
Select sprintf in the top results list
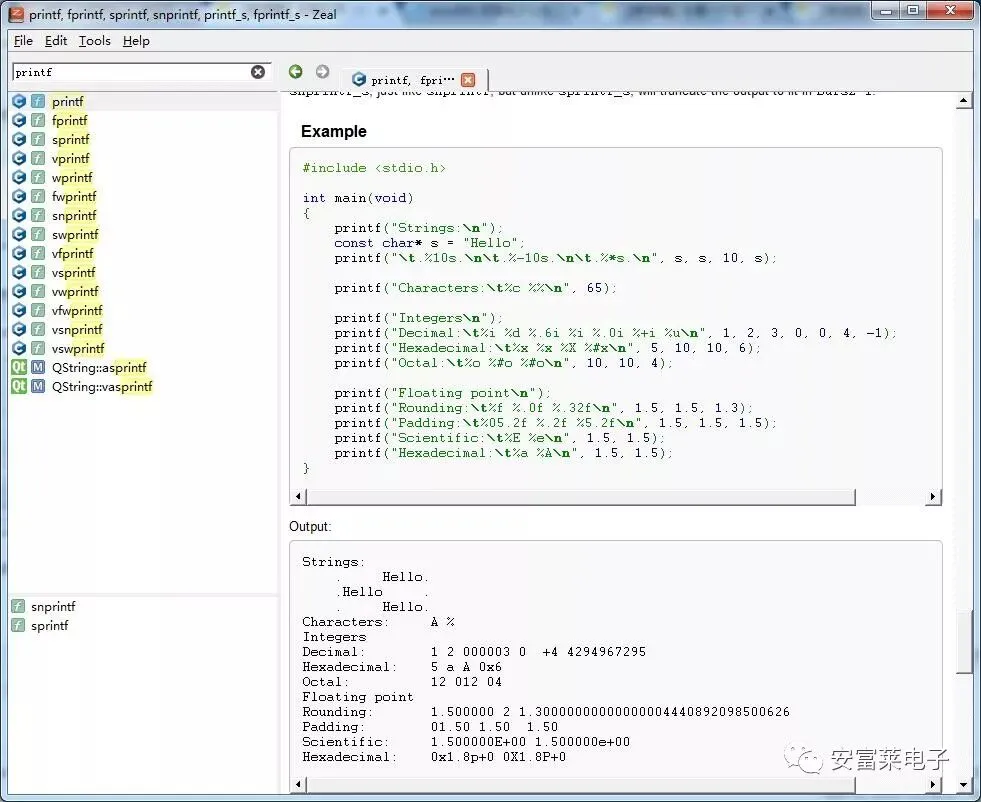71,140
